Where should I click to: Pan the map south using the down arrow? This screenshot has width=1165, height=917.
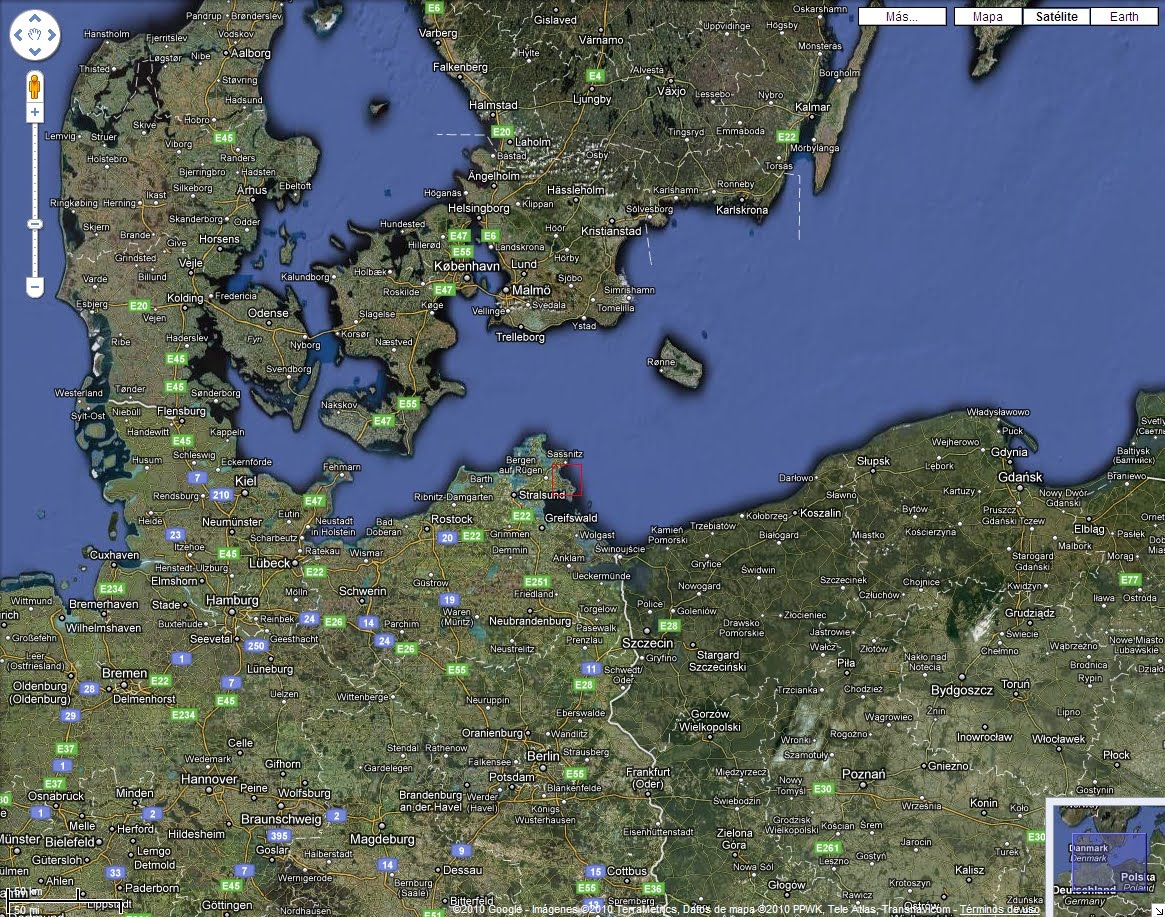click(35, 53)
